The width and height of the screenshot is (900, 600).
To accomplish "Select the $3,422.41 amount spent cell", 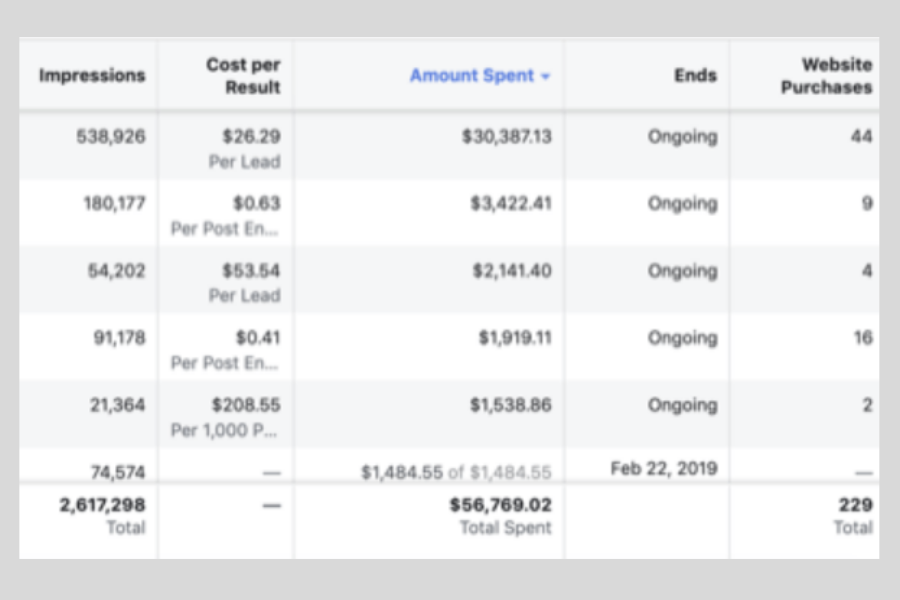I will (510, 204).
